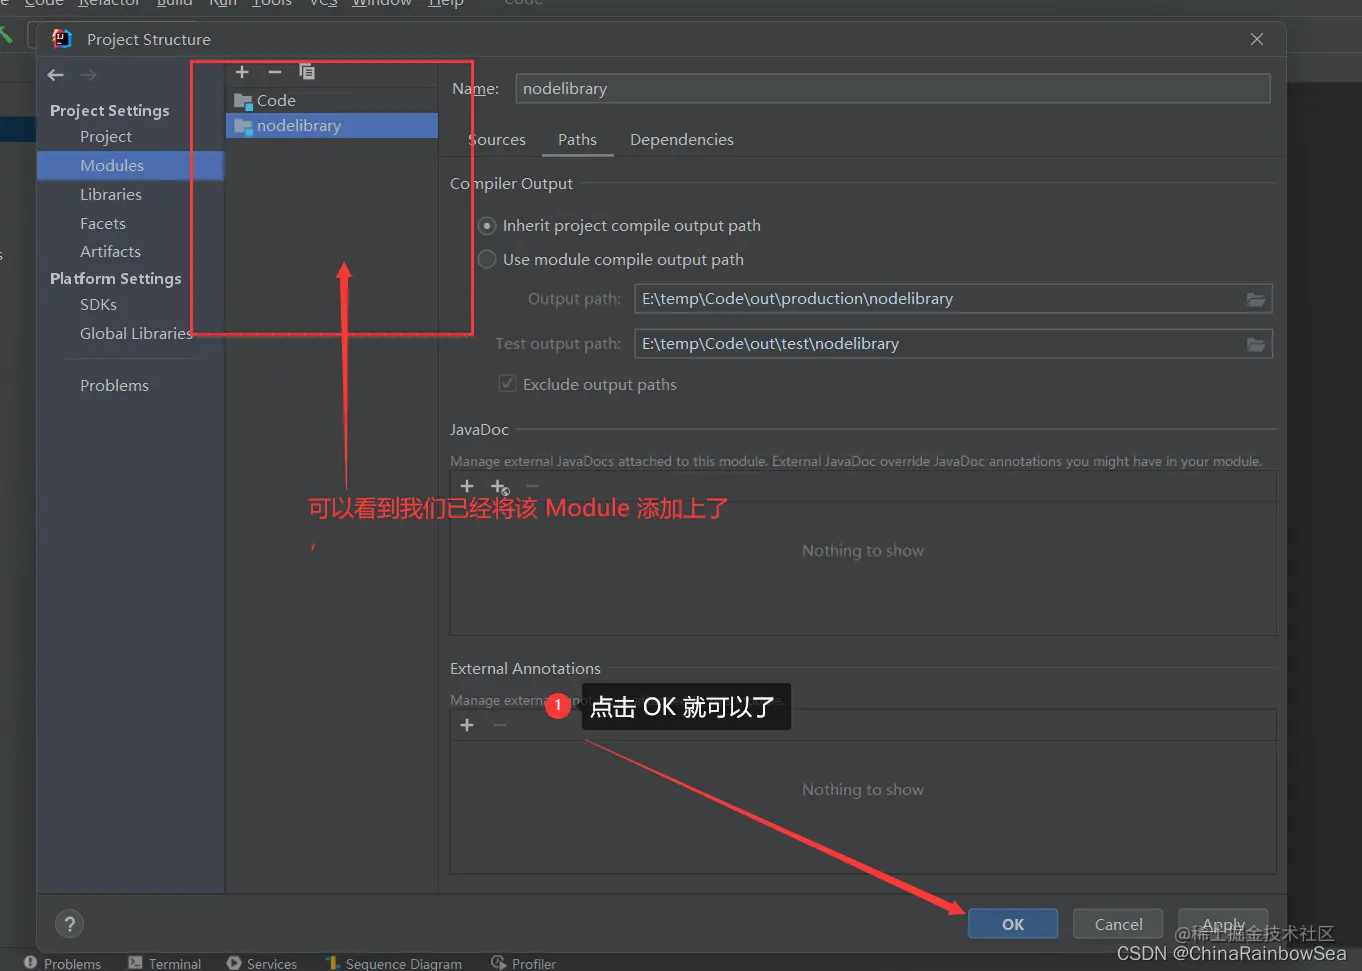The image size is (1362, 971).
Task: Remove selected module with the minus icon
Action: (275, 72)
